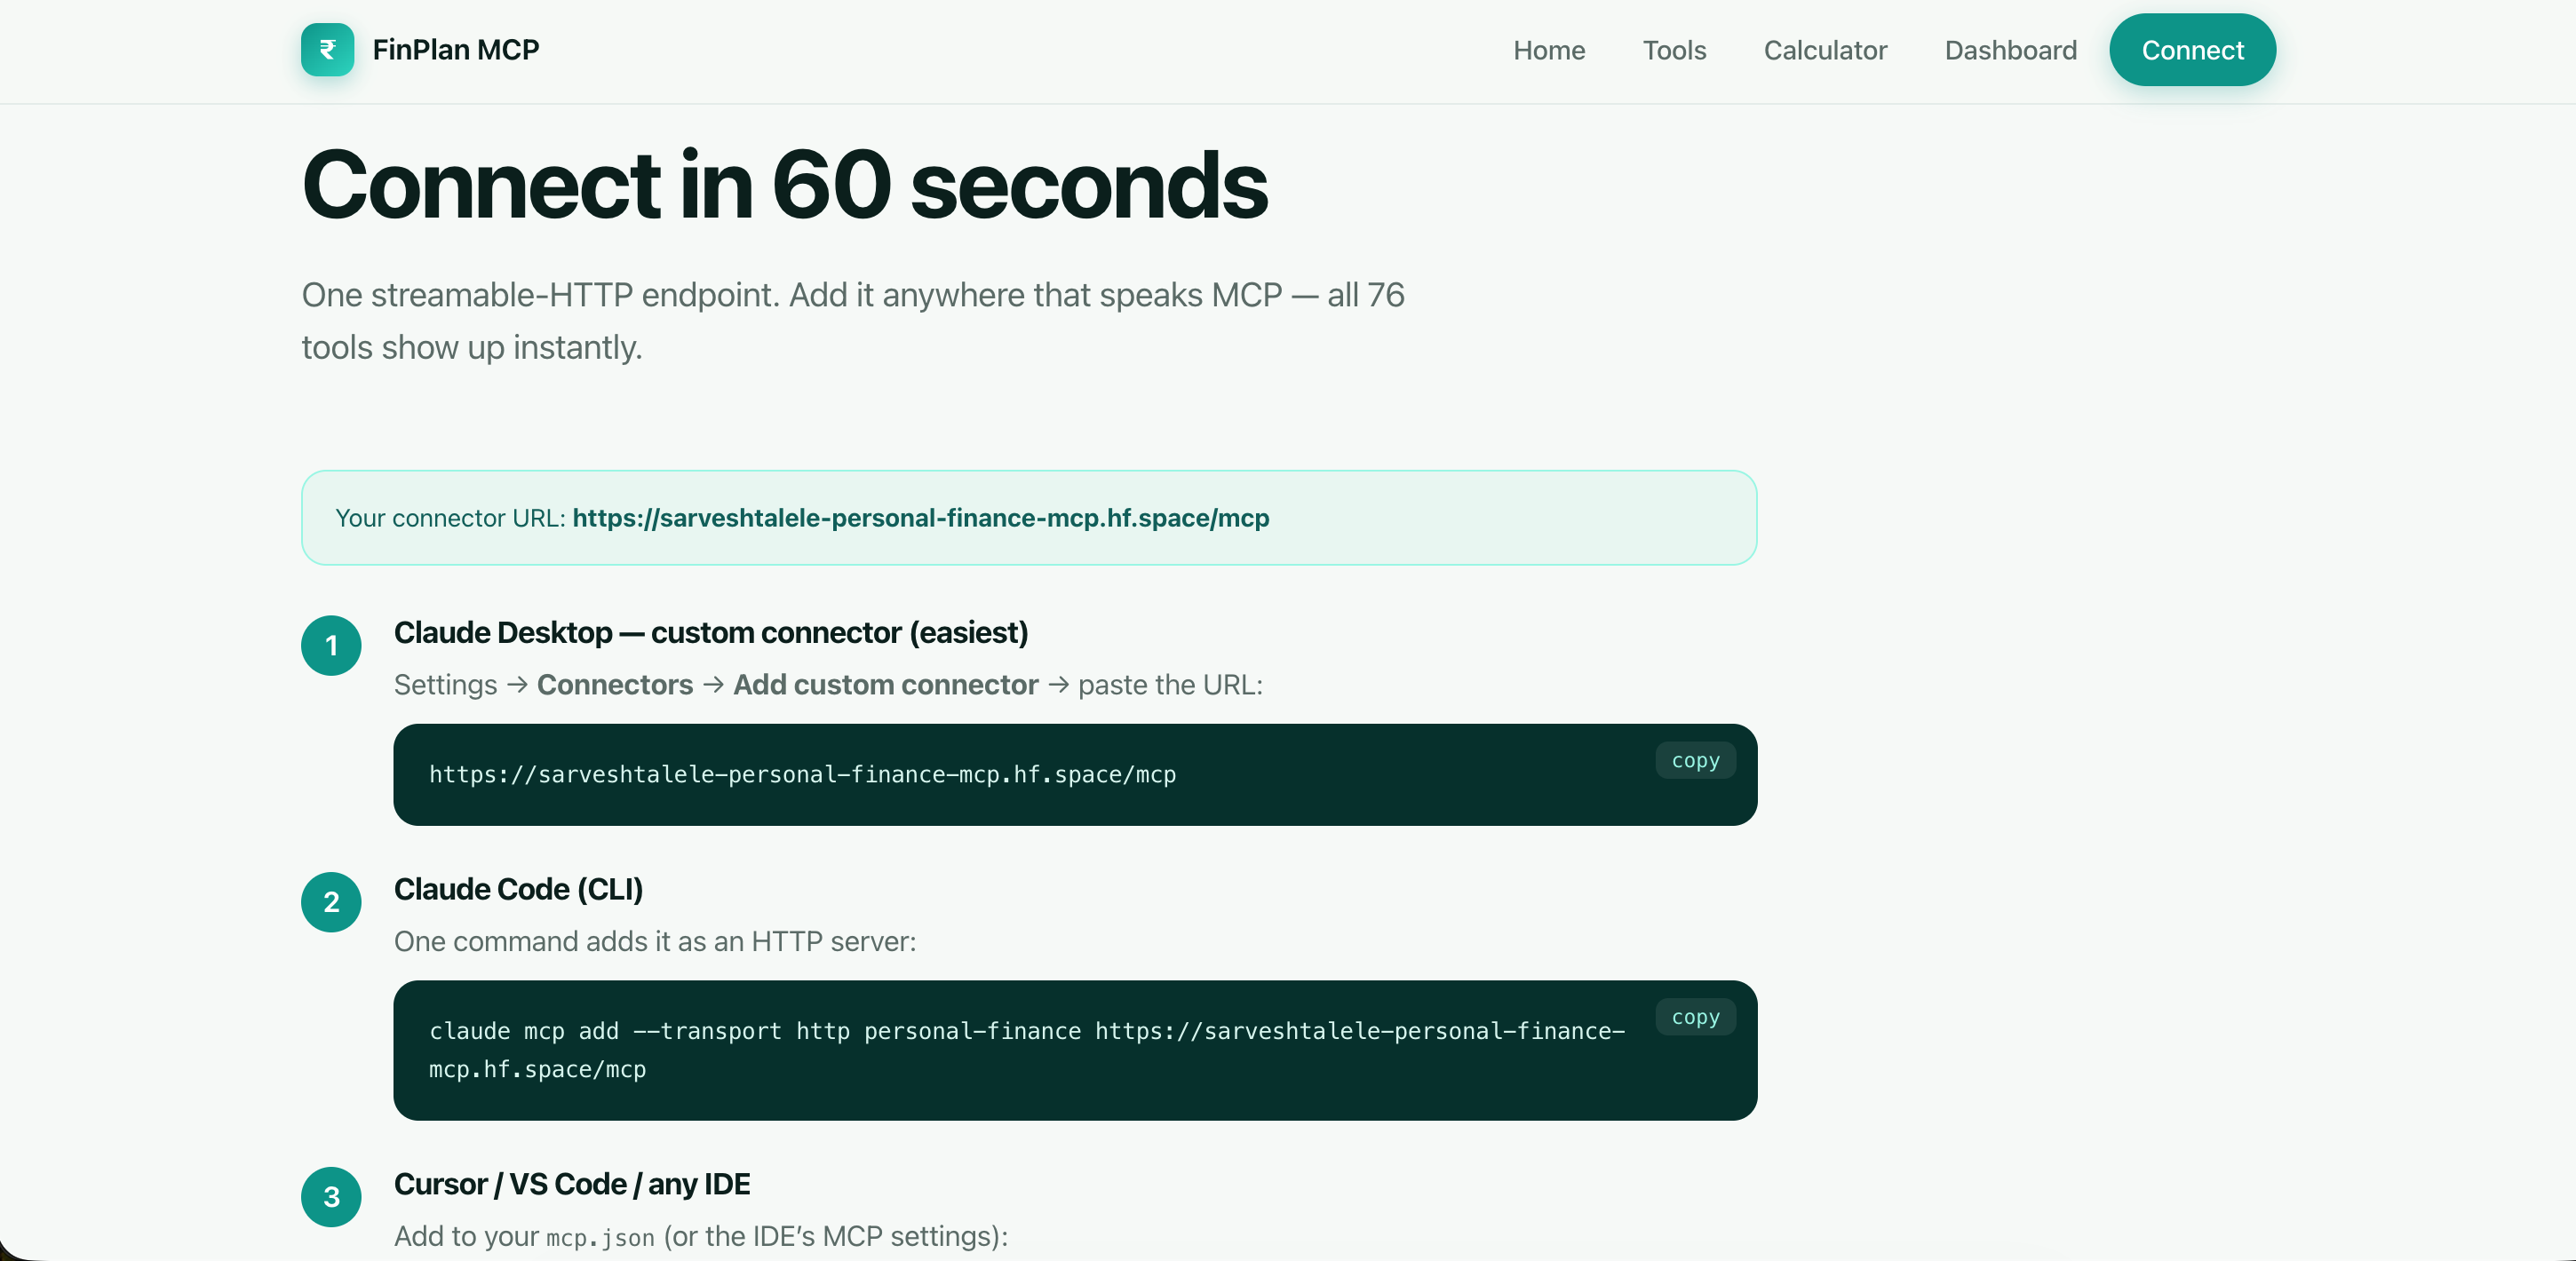Click the 'mcp.json' inline code text
This screenshot has width=2576, height=1261.
click(600, 1238)
